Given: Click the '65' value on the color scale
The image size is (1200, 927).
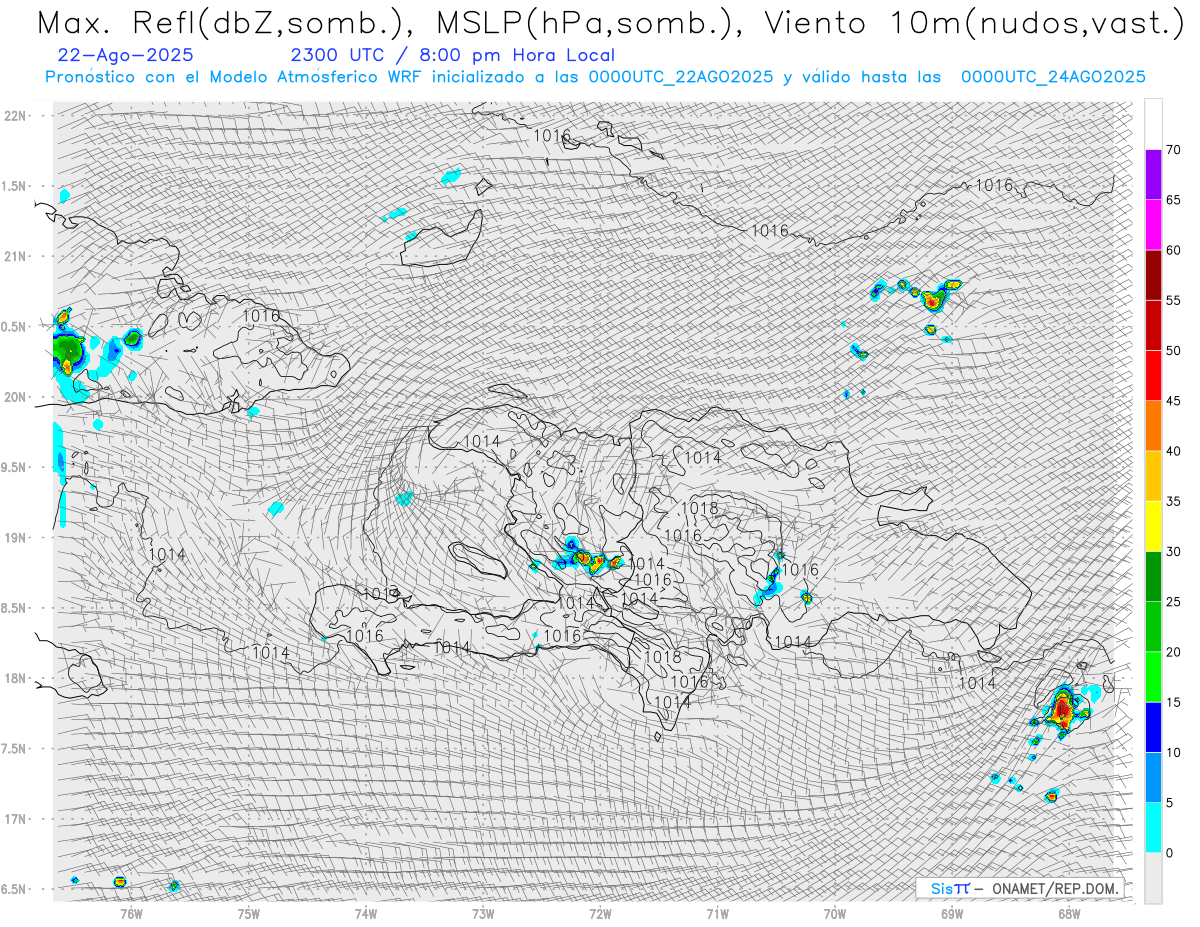Looking at the screenshot, I should [x=1174, y=200].
